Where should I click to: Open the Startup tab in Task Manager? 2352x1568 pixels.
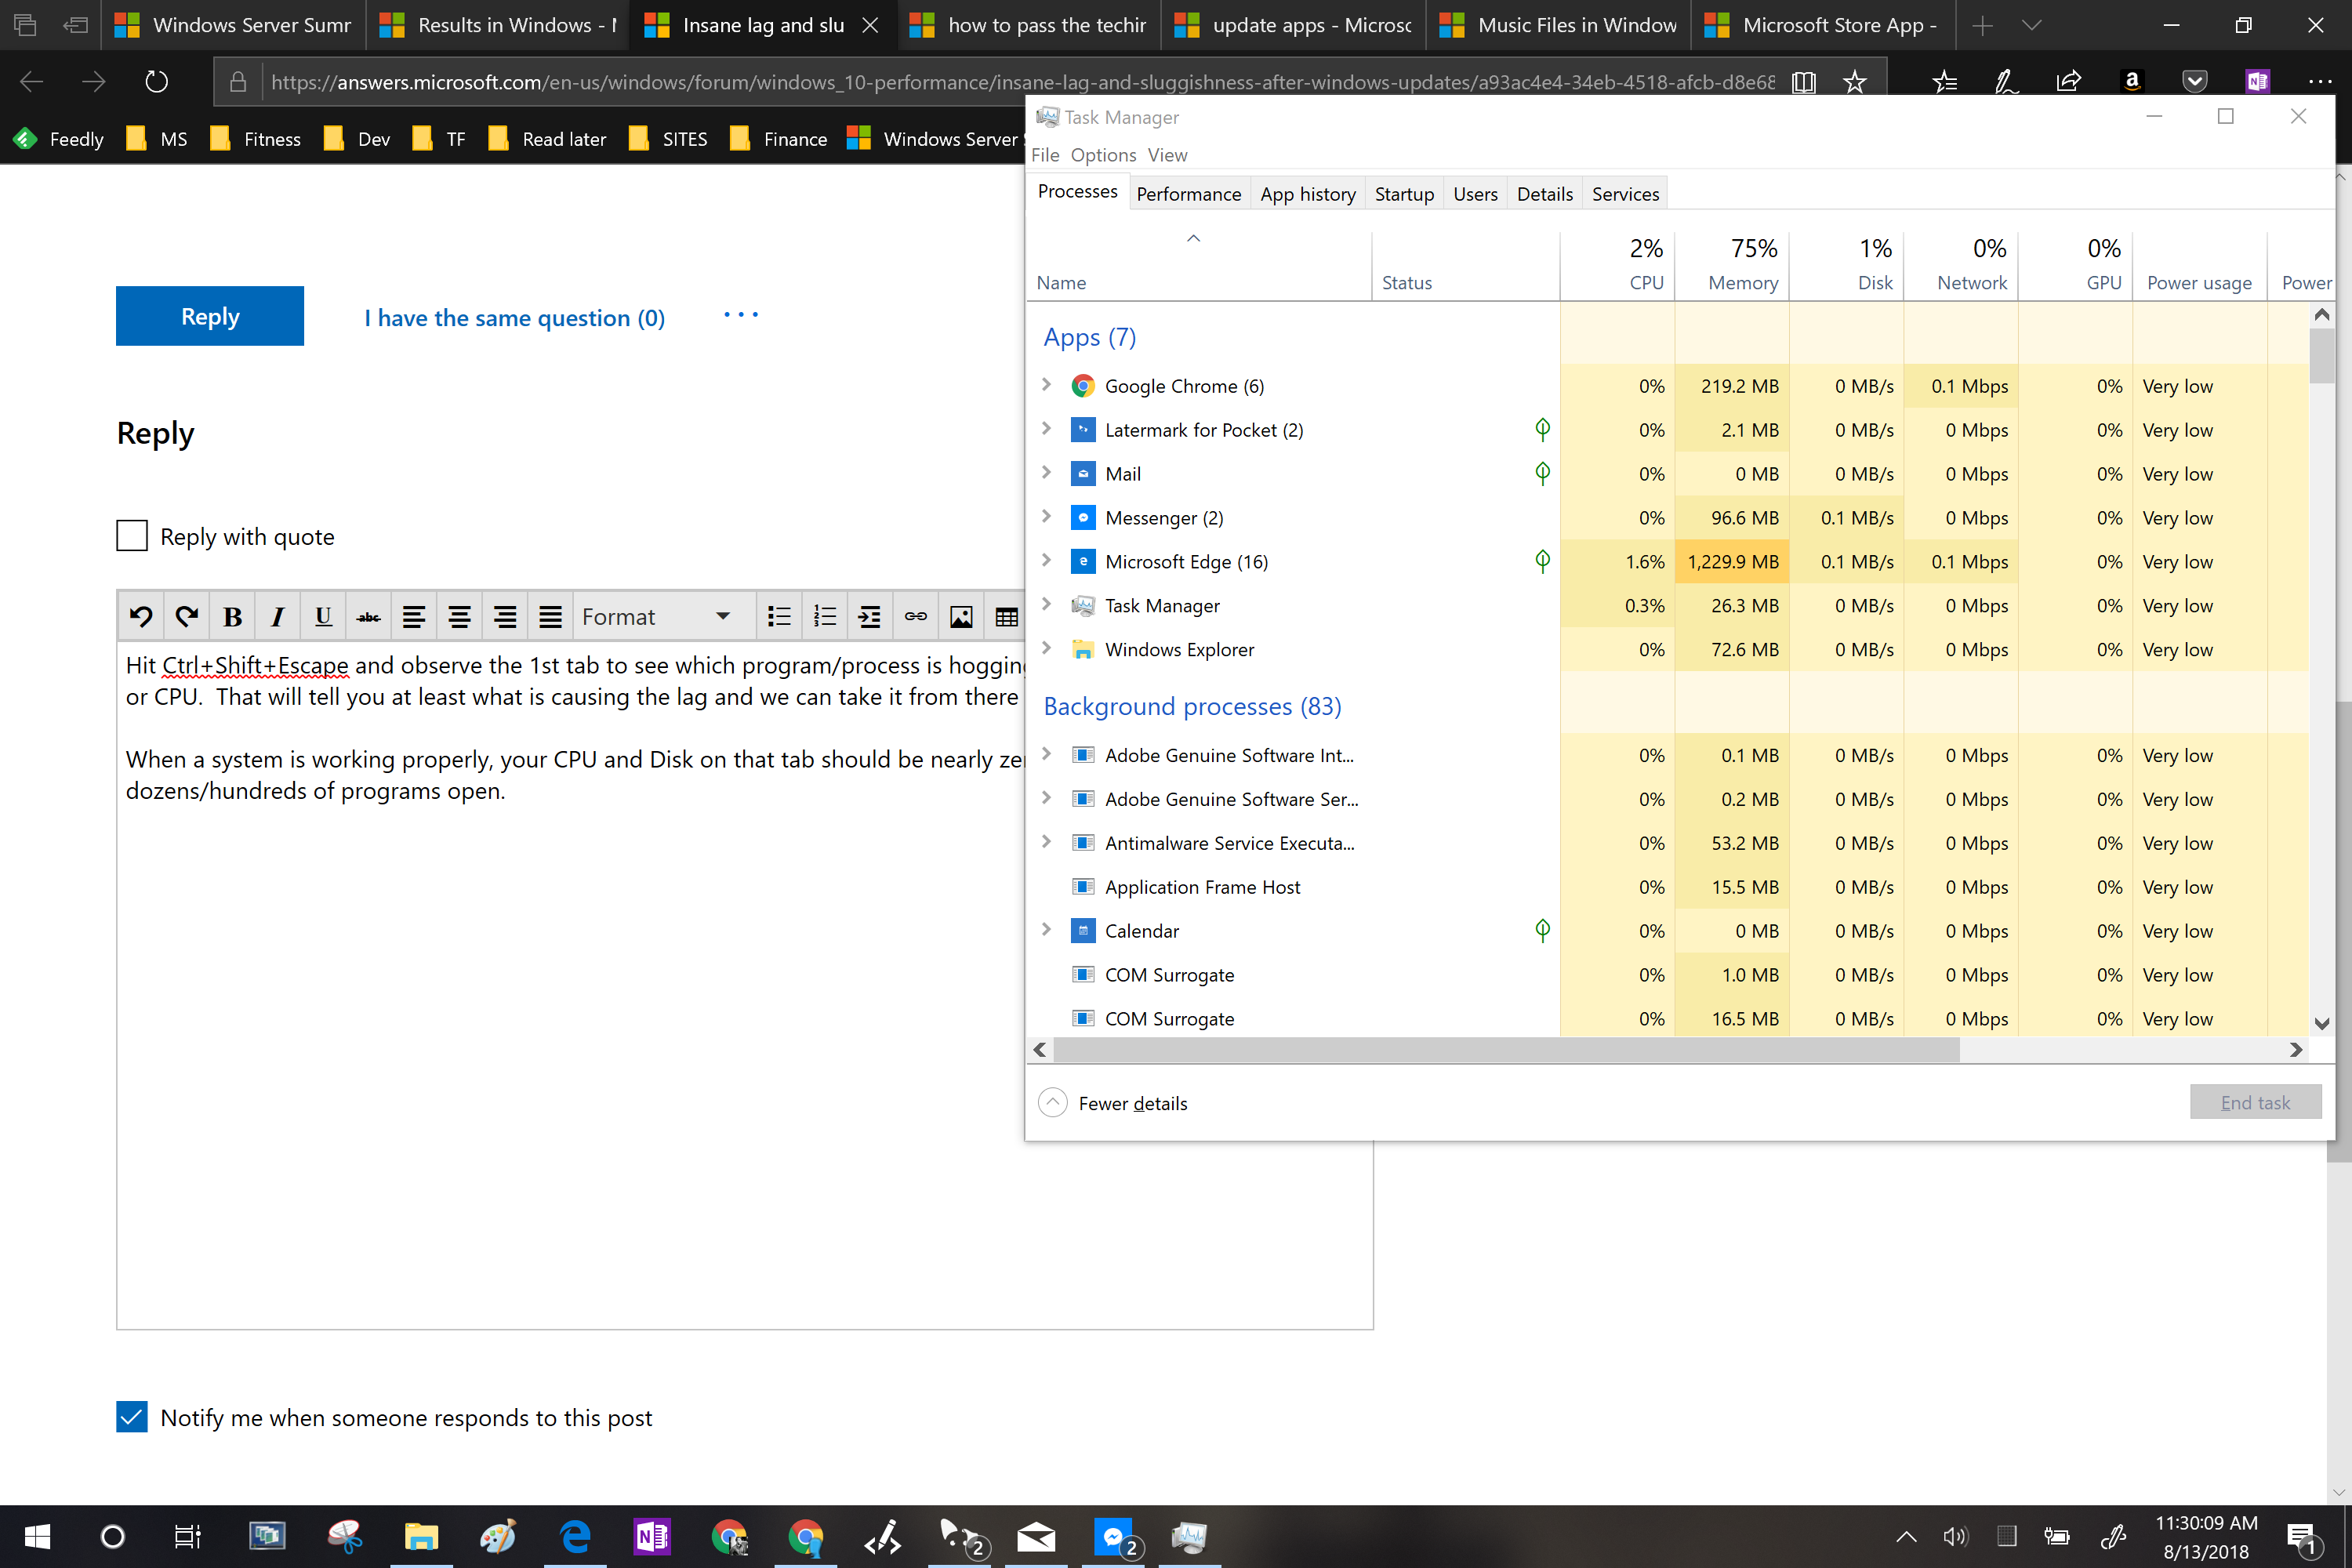(x=1404, y=194)
